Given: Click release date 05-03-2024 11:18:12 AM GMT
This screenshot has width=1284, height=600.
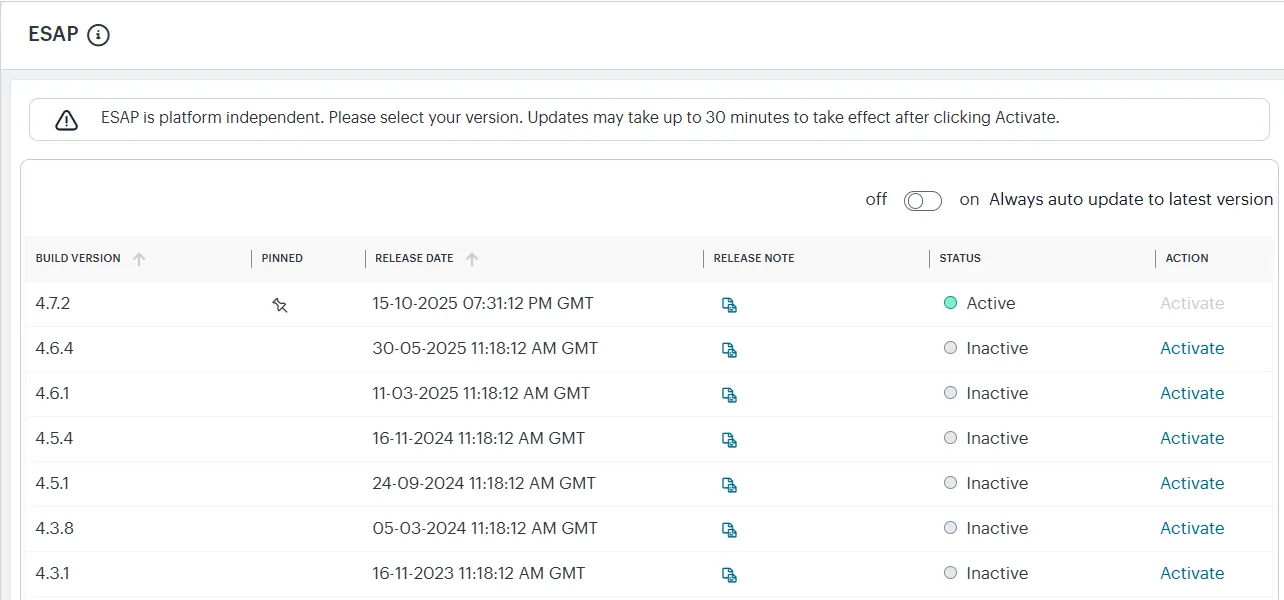Looking at the screenshot, I should click(485, 528).
